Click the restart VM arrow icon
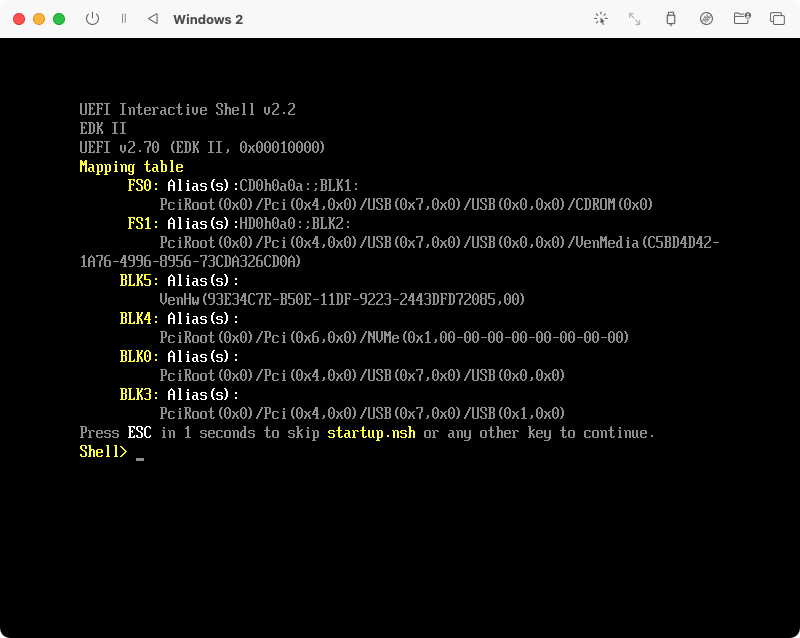Image resolution: width=800 pixels, height=638 pixels. [153, 18]
